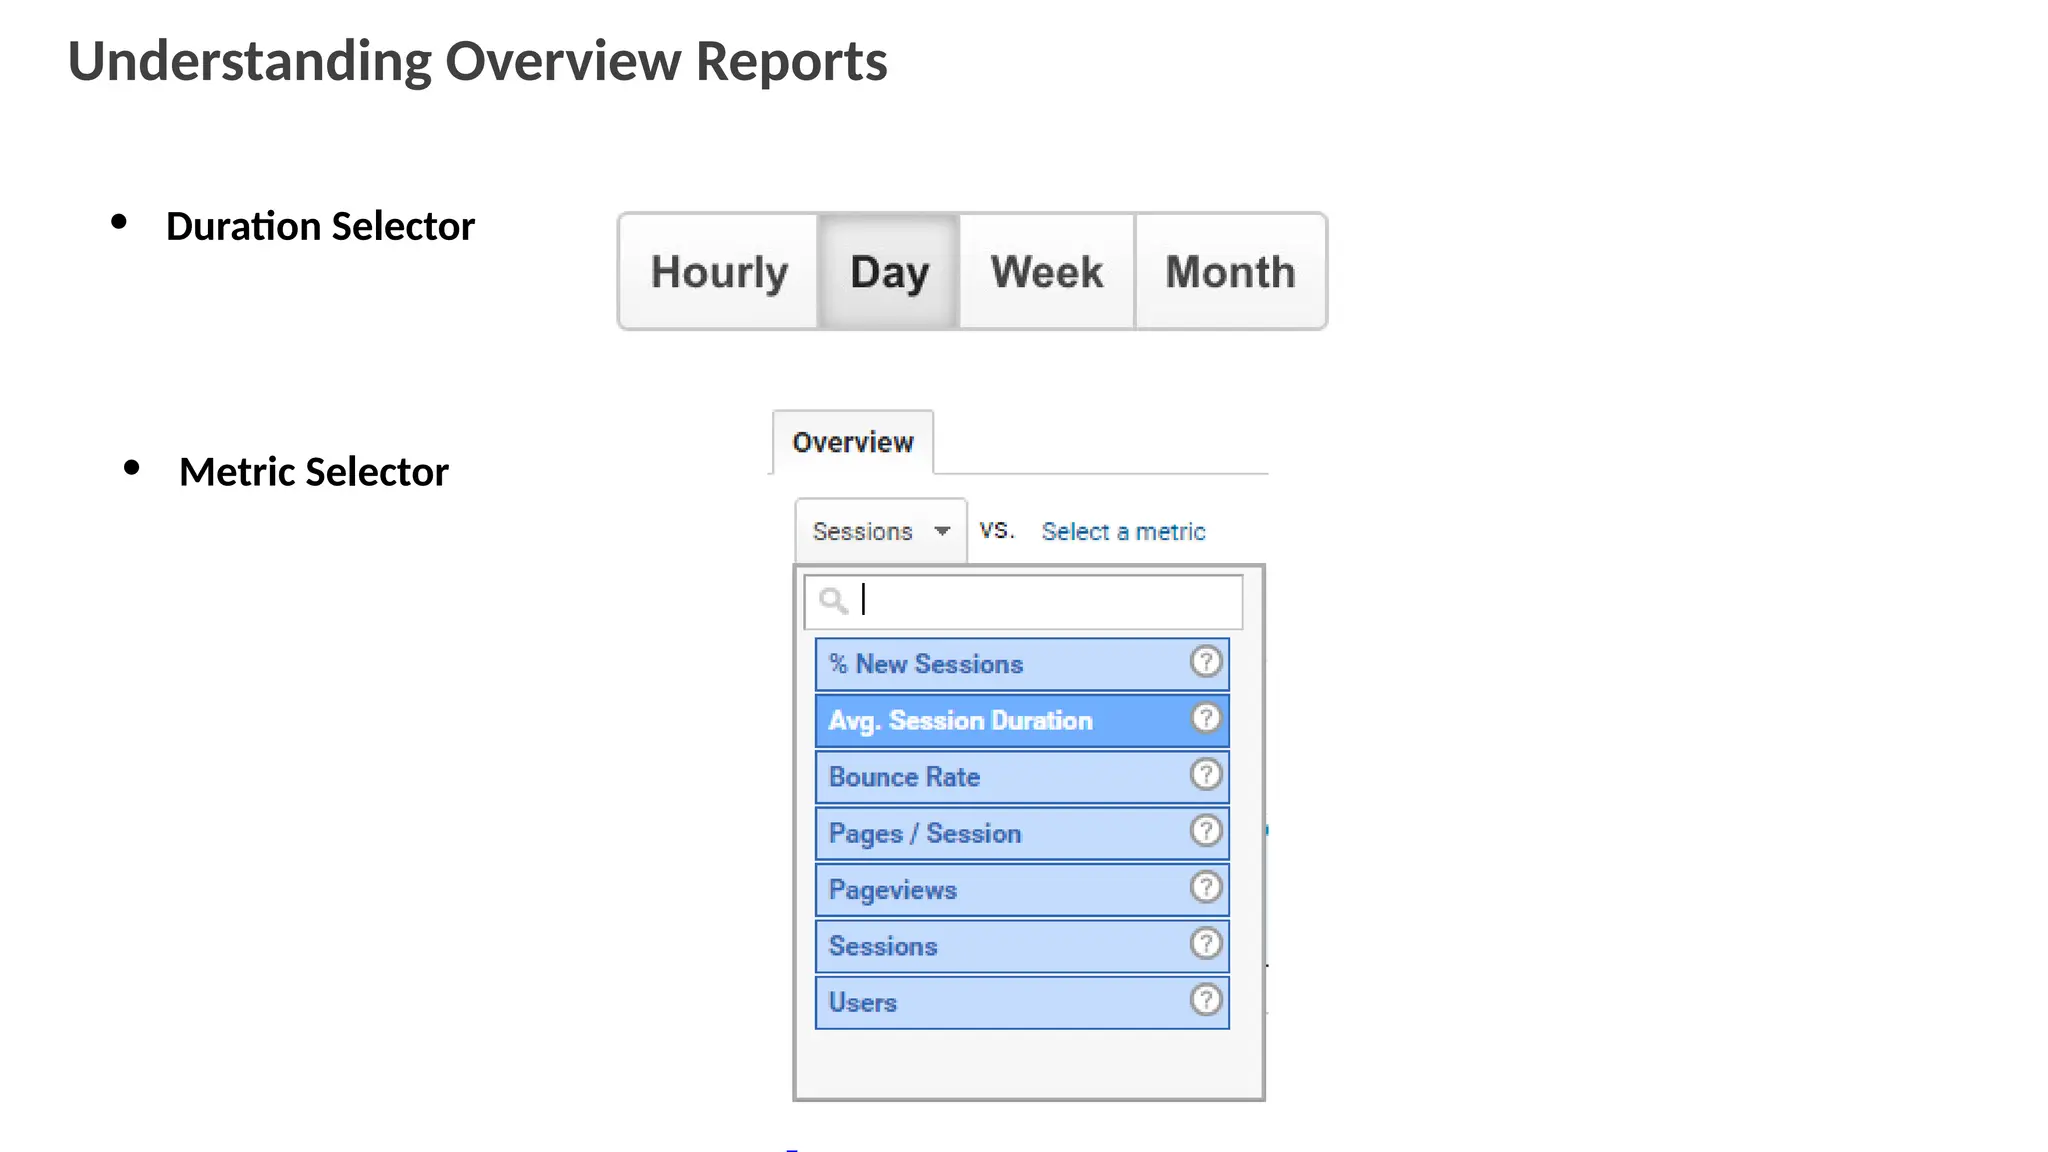Click the Duration Selector bullet text
2048x1152 pixels.
(x=320, y=227)
